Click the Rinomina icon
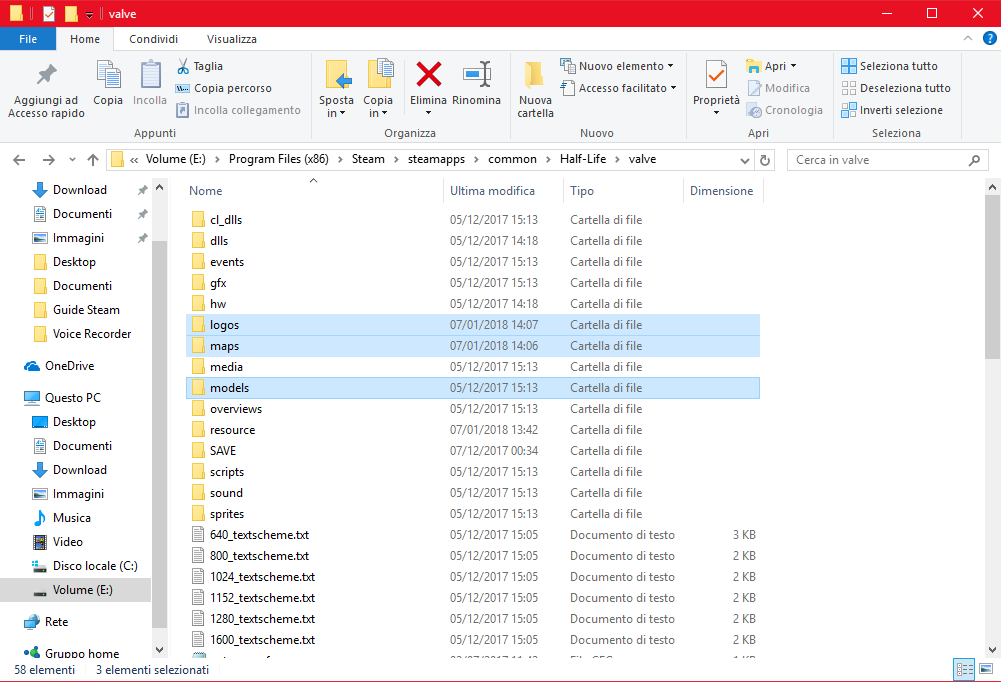 pyautogui.click(x=477, y=74)
